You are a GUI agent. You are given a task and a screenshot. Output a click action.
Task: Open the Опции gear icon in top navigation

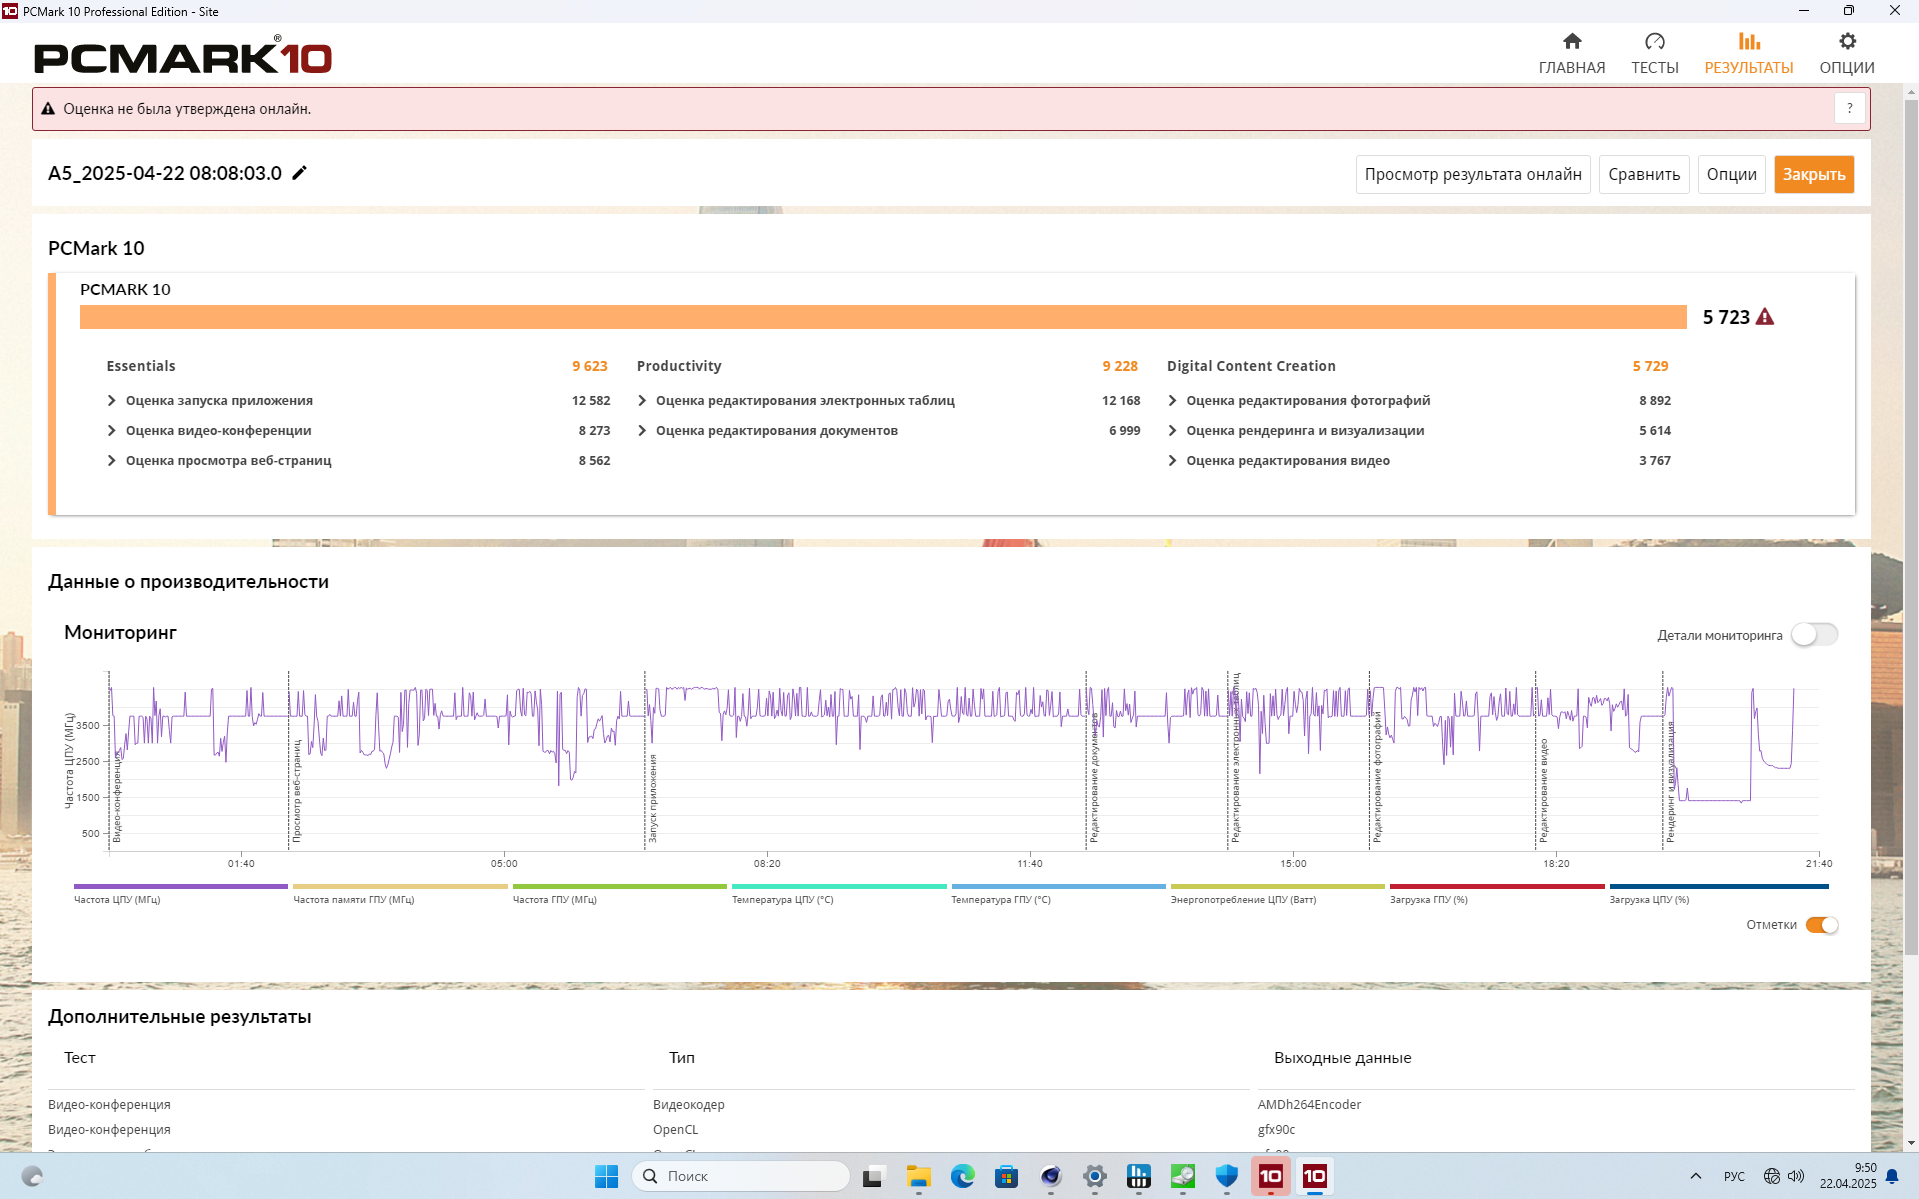pyautogui.click(x=1846, y=42)
